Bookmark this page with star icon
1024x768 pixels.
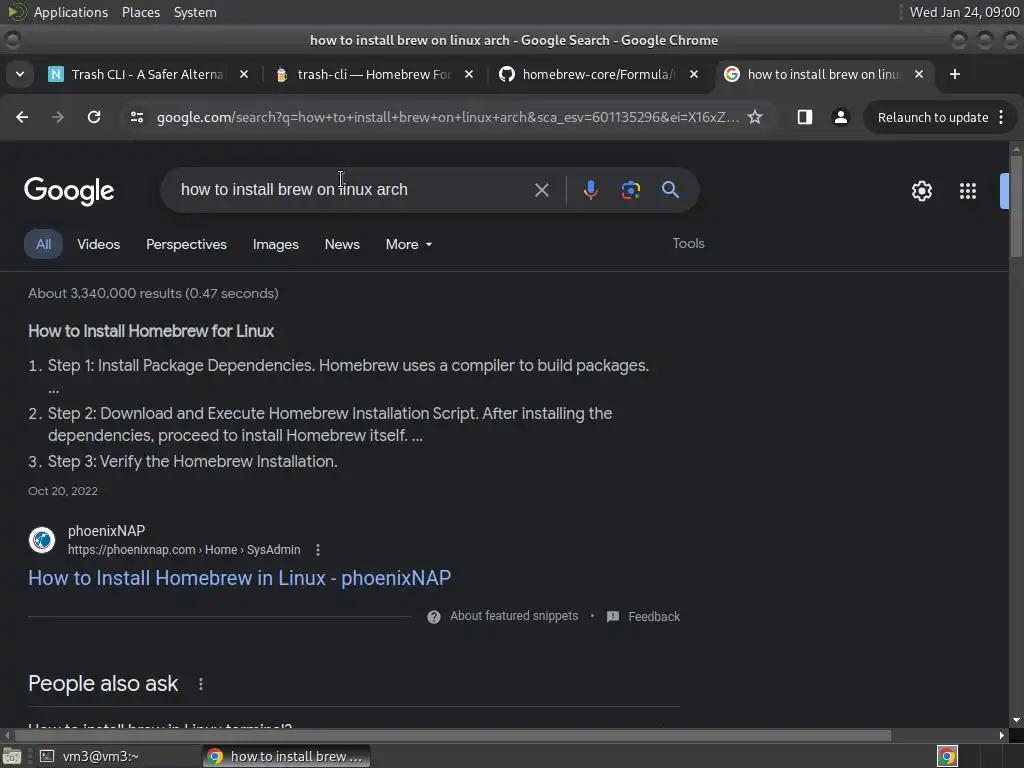click(x=755, y=117)
